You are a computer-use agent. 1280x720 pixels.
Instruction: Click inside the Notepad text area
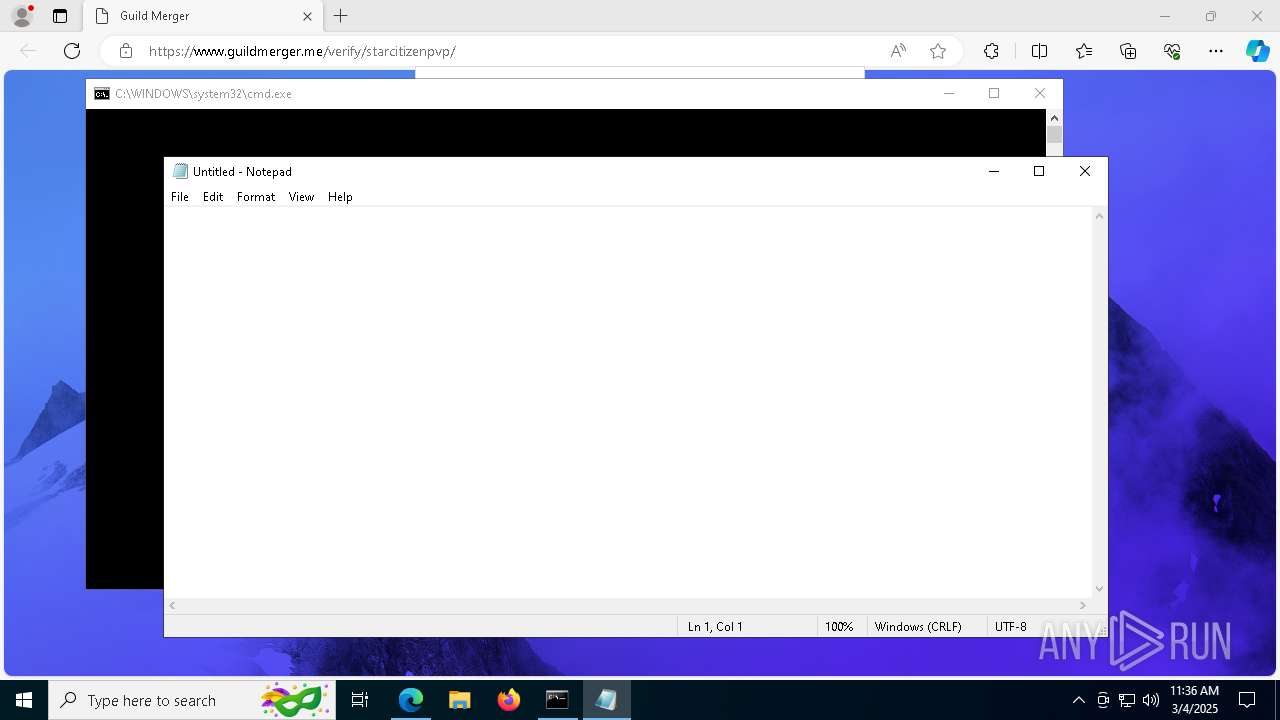[628, 402]
